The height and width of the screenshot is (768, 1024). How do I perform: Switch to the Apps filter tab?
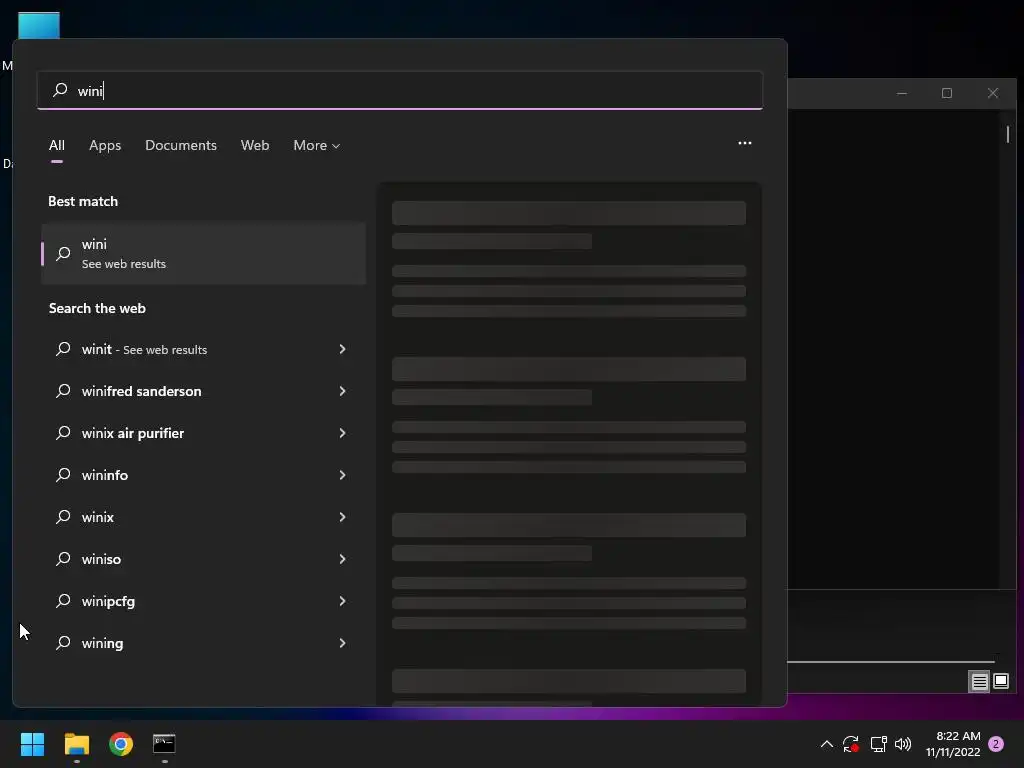[x=105, y=145]
